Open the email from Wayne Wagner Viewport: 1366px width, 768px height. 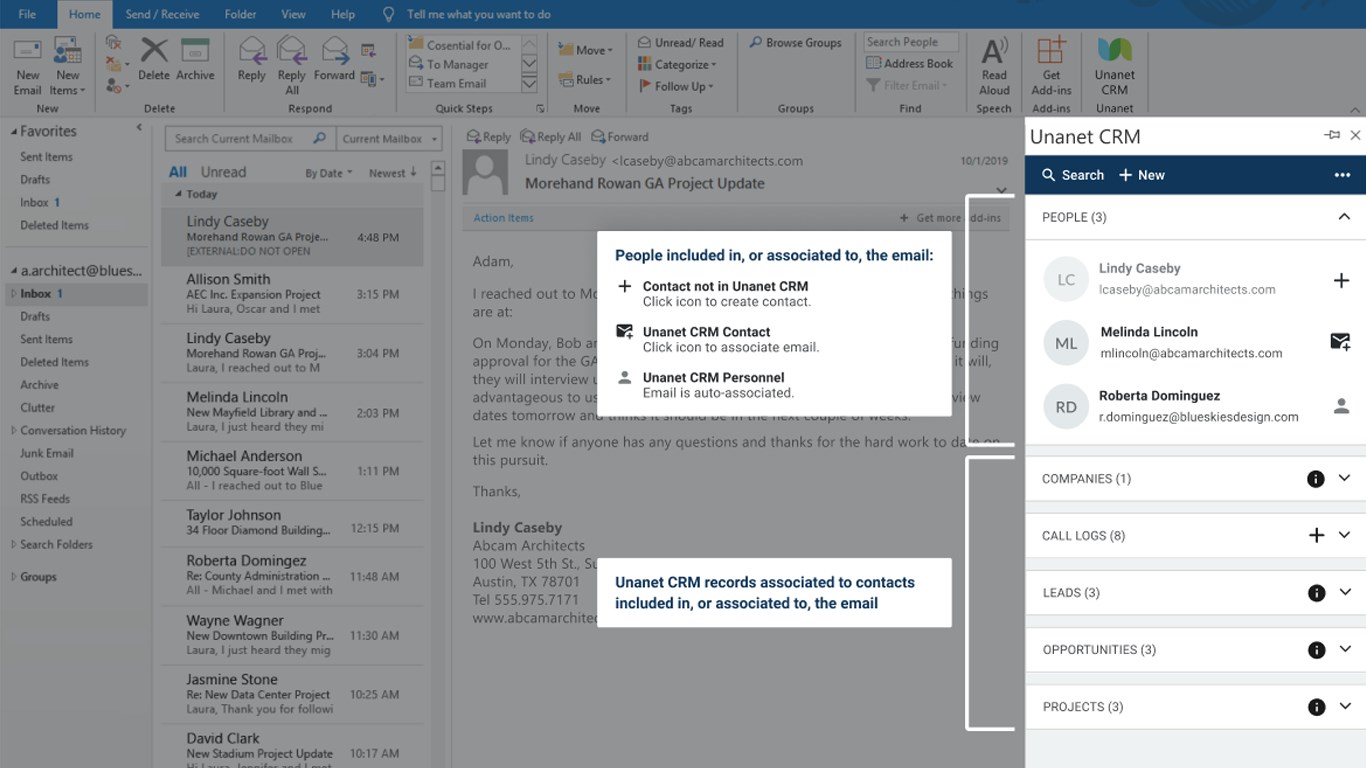(292, 635)
